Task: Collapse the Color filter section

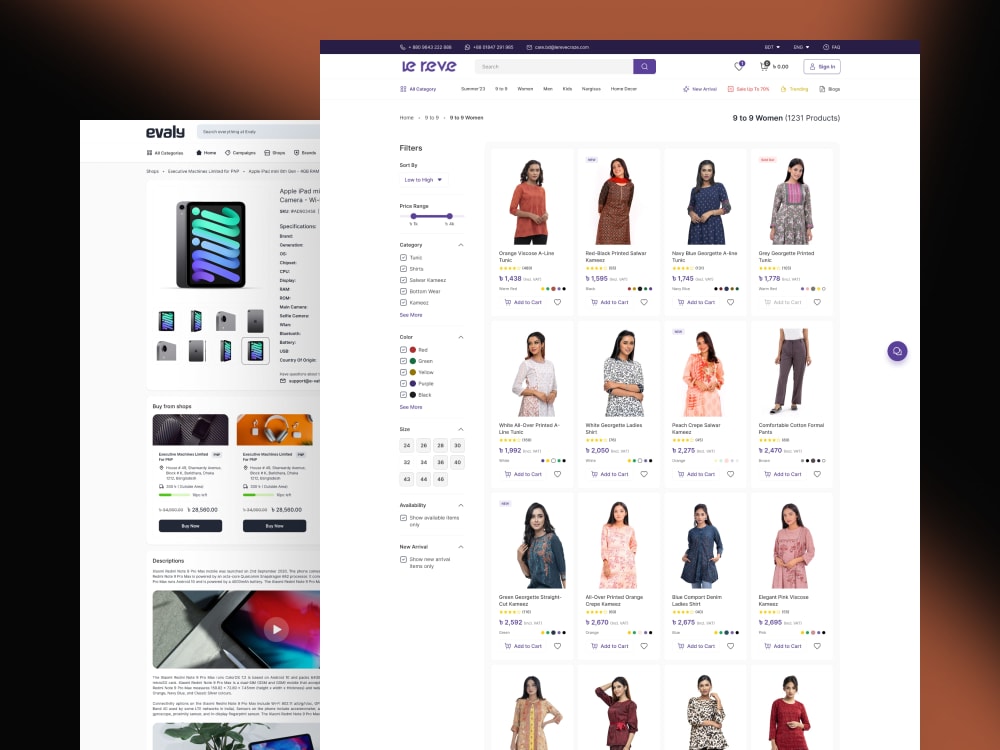Action: pos(460,337)
